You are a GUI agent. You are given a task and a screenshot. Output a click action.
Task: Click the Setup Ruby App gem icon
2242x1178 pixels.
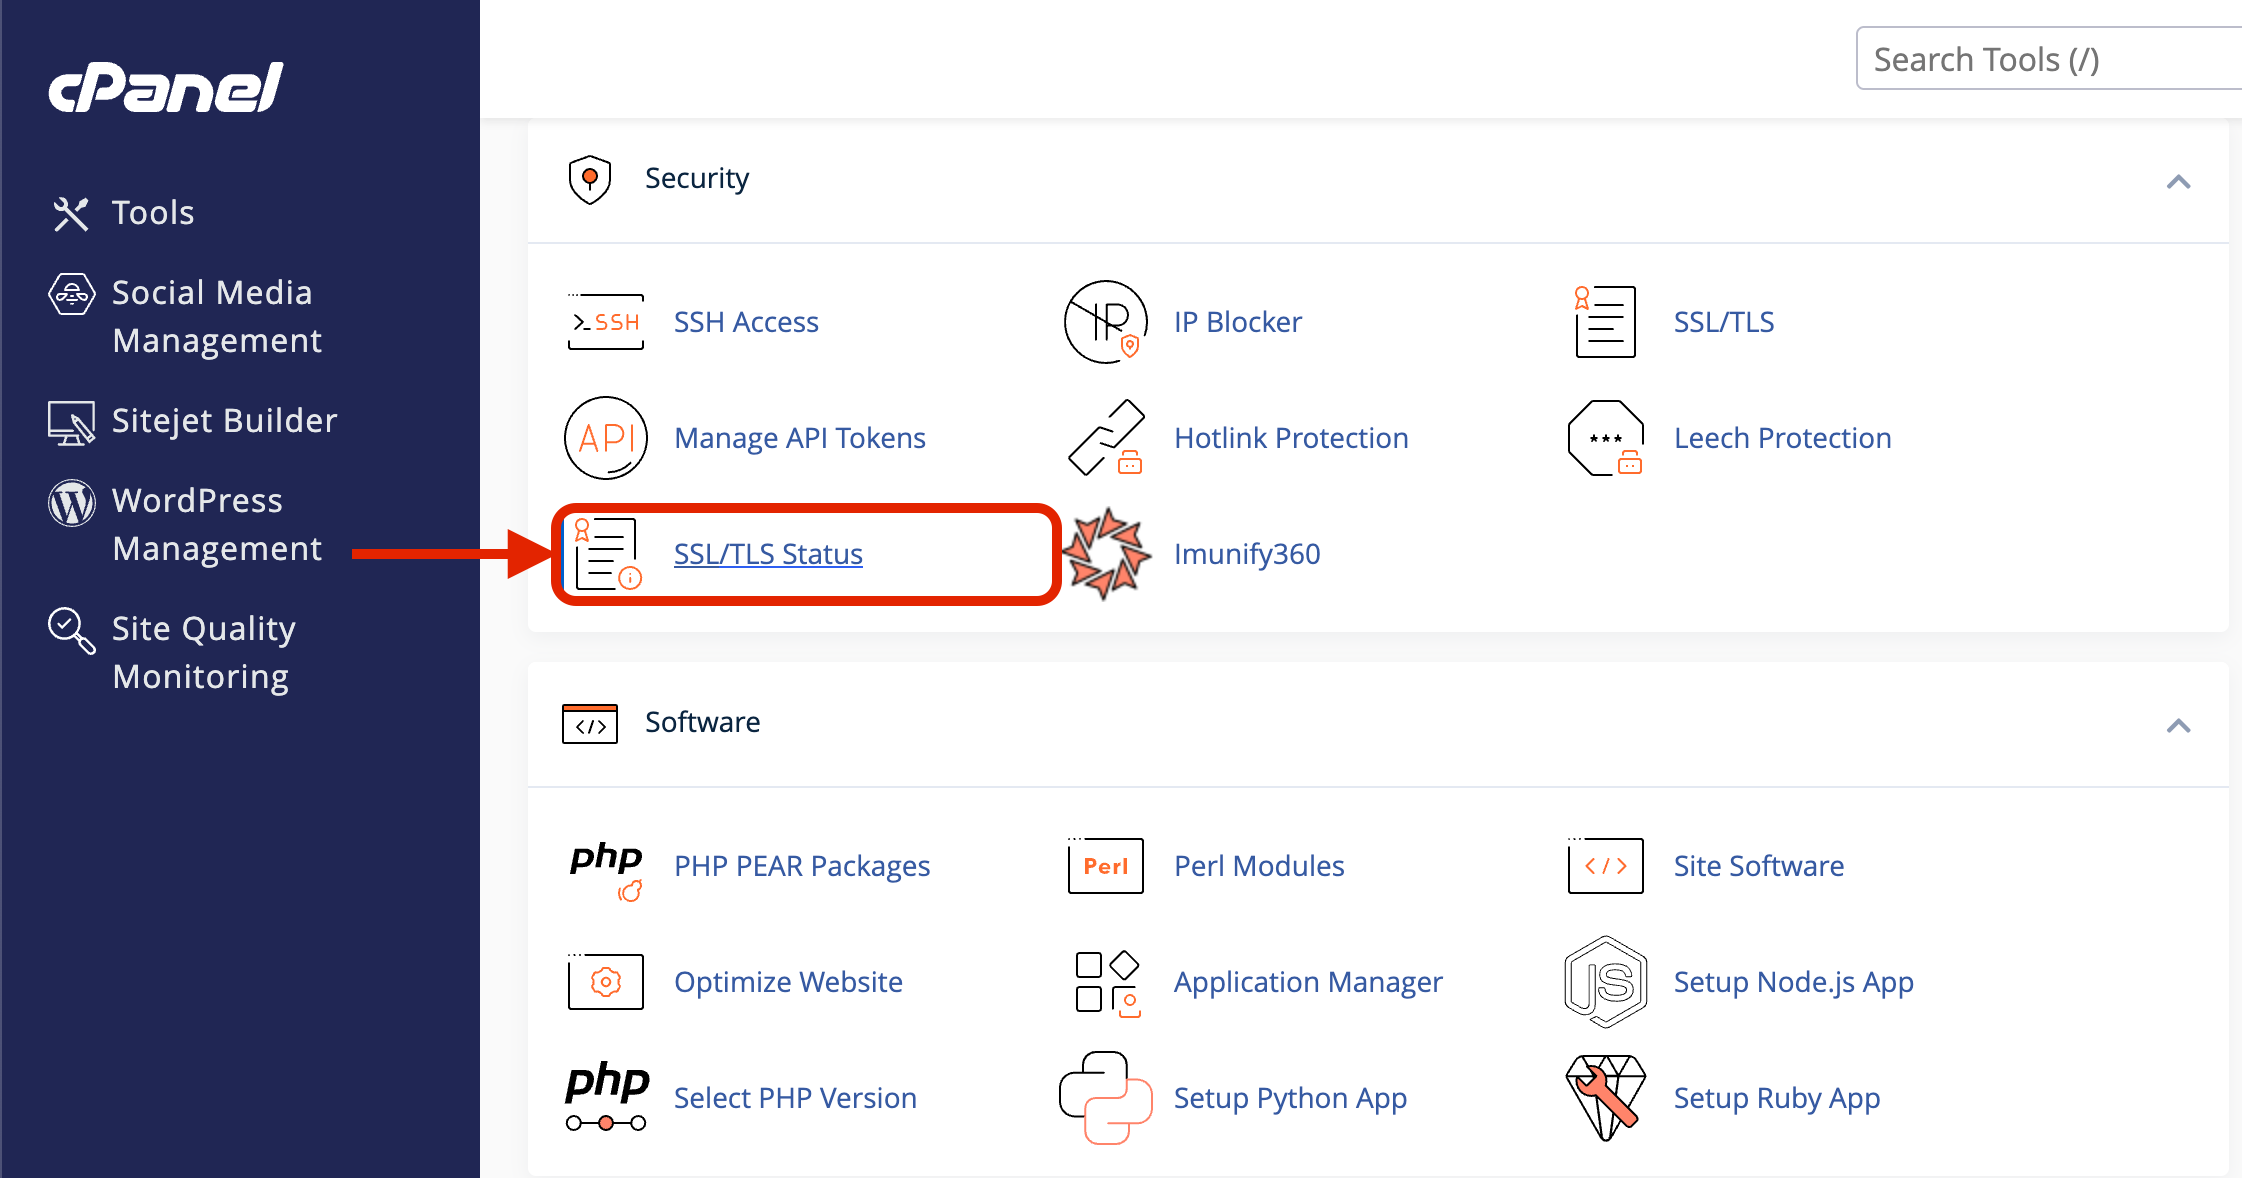(x=1606, y=1098)
